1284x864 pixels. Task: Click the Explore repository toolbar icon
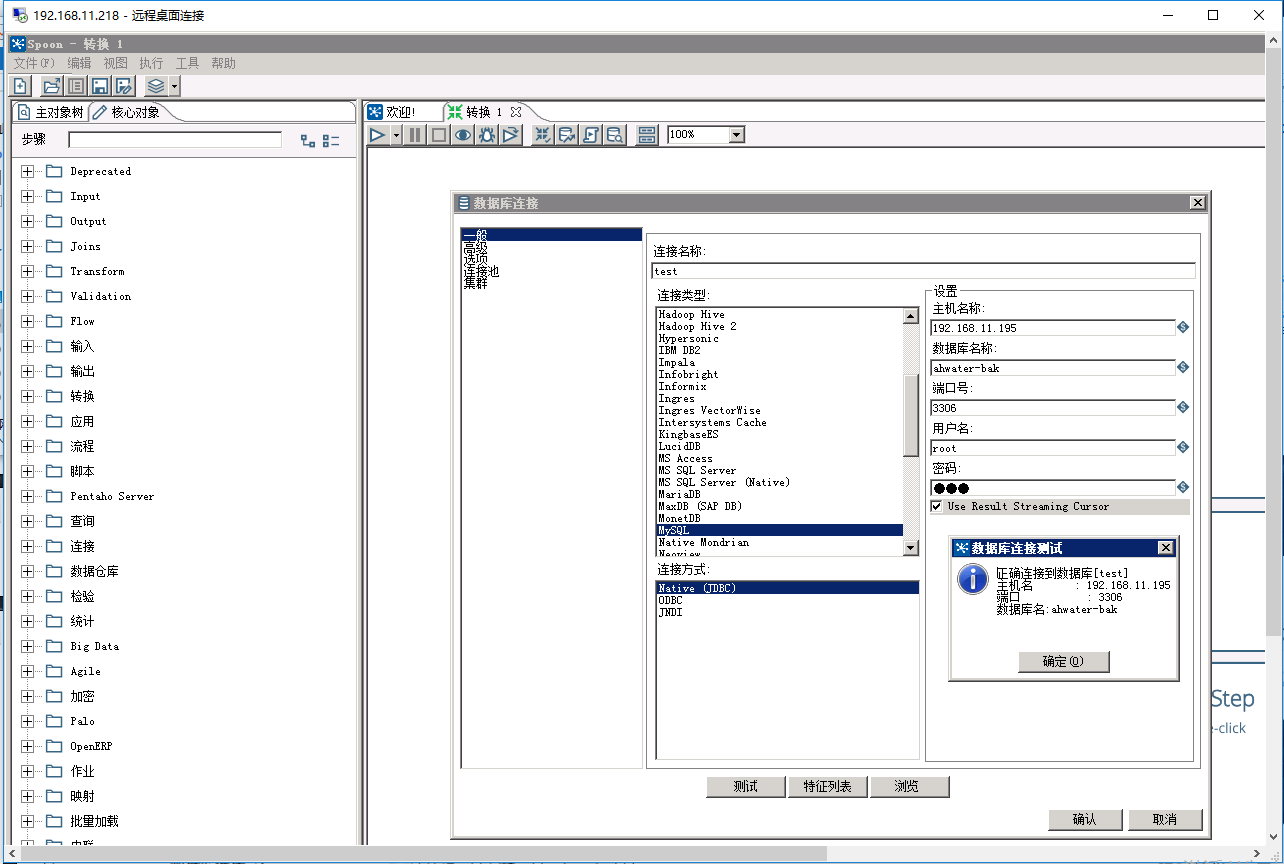76,86
